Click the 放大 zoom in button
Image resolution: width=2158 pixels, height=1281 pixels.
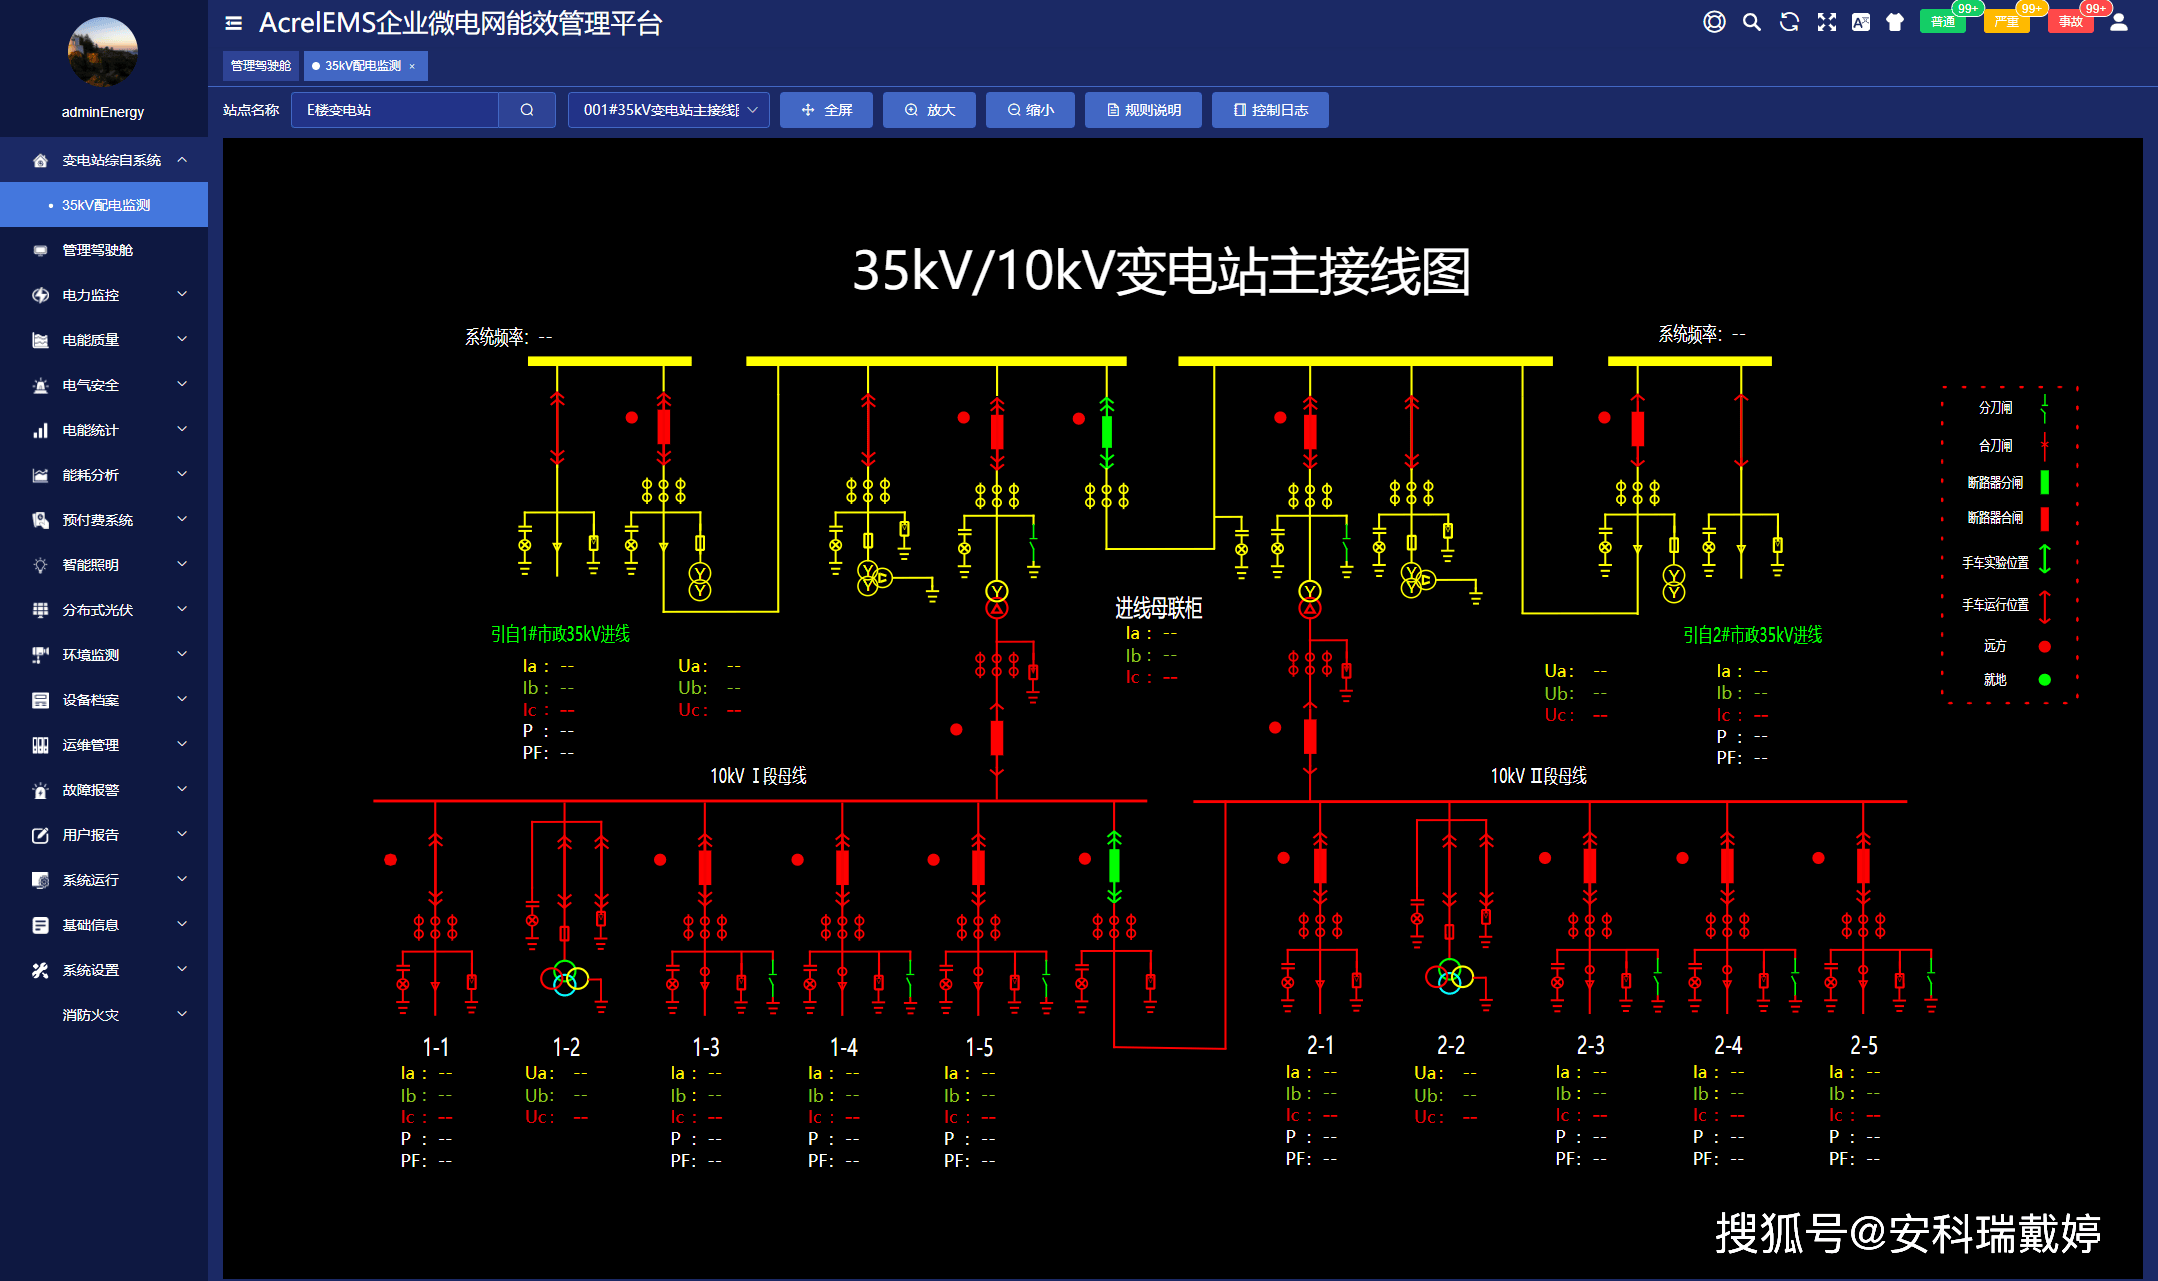click(930, 110)
